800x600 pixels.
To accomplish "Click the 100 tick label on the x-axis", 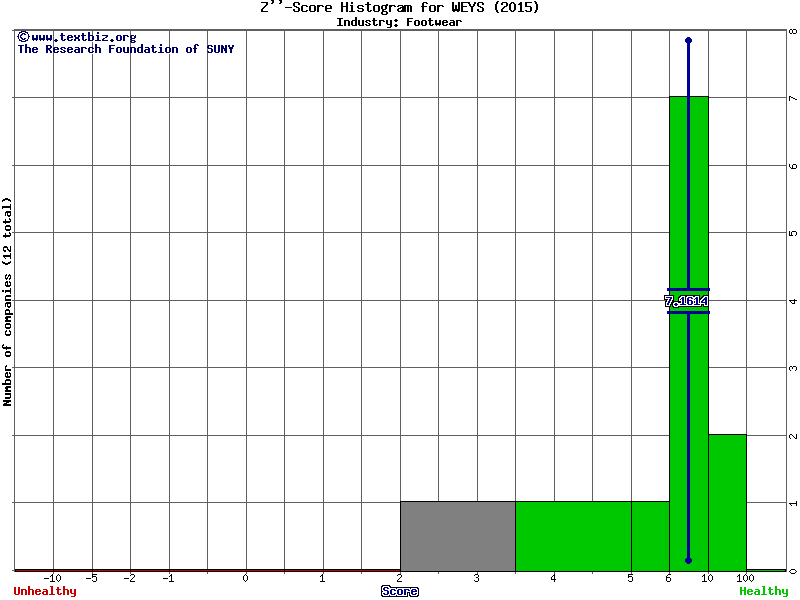I will pyautogui.click(x=746, y=578).
